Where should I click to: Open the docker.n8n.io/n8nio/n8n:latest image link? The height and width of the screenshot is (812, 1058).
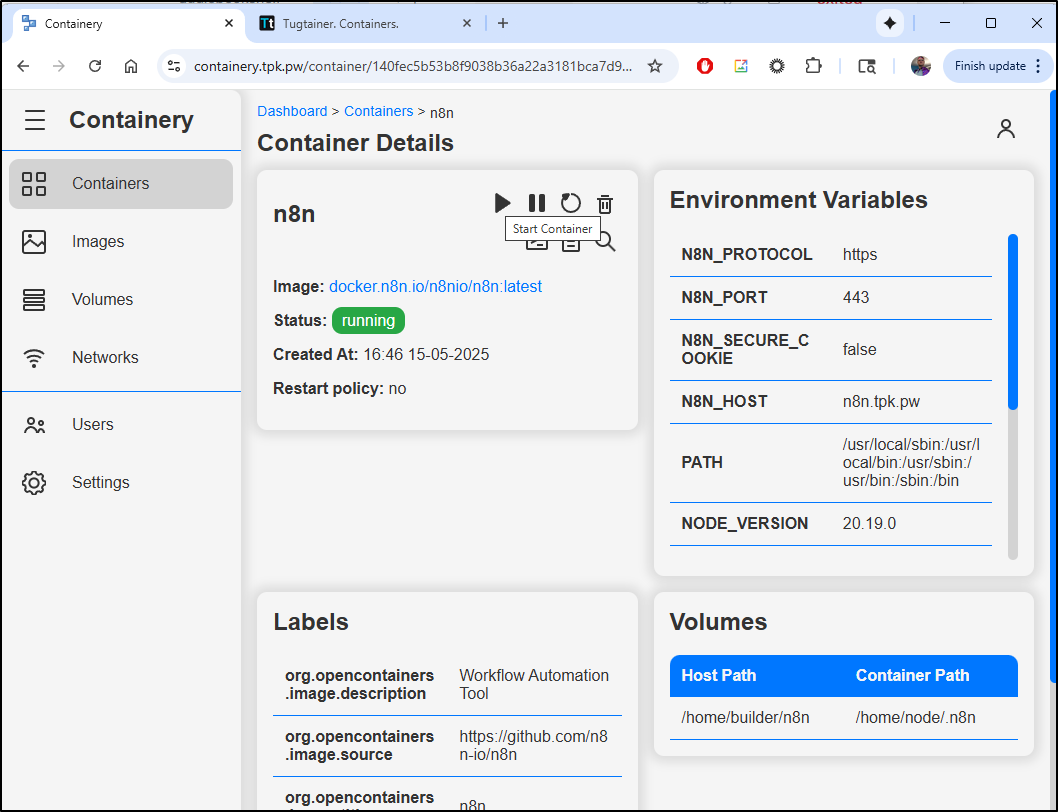(435, 286)
